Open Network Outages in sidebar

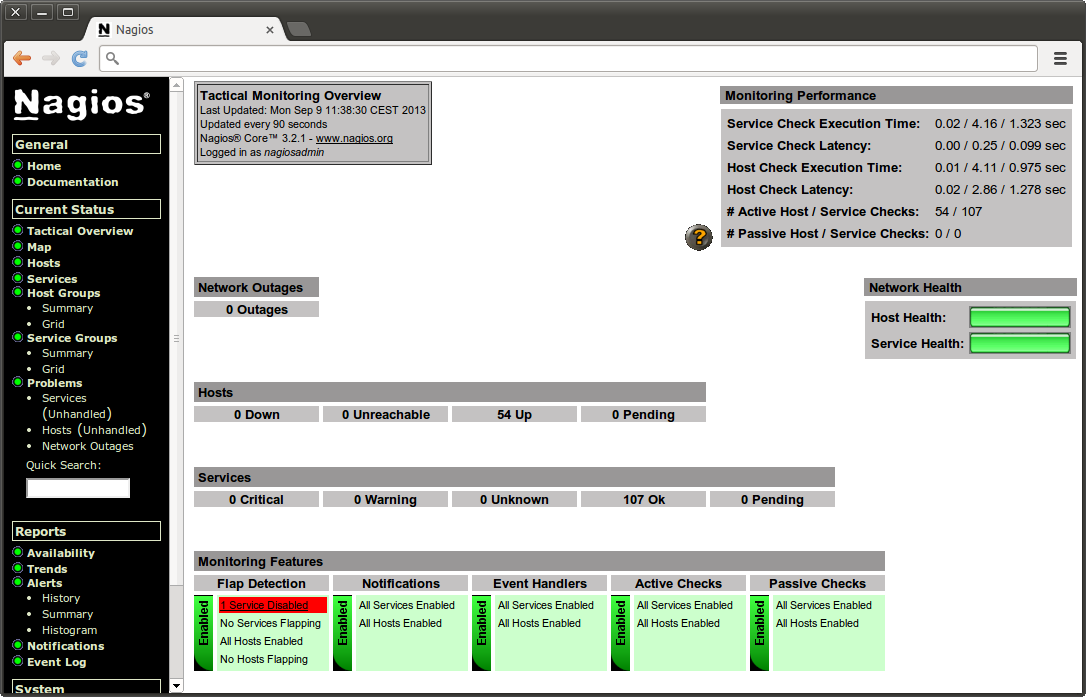(87, 447)
